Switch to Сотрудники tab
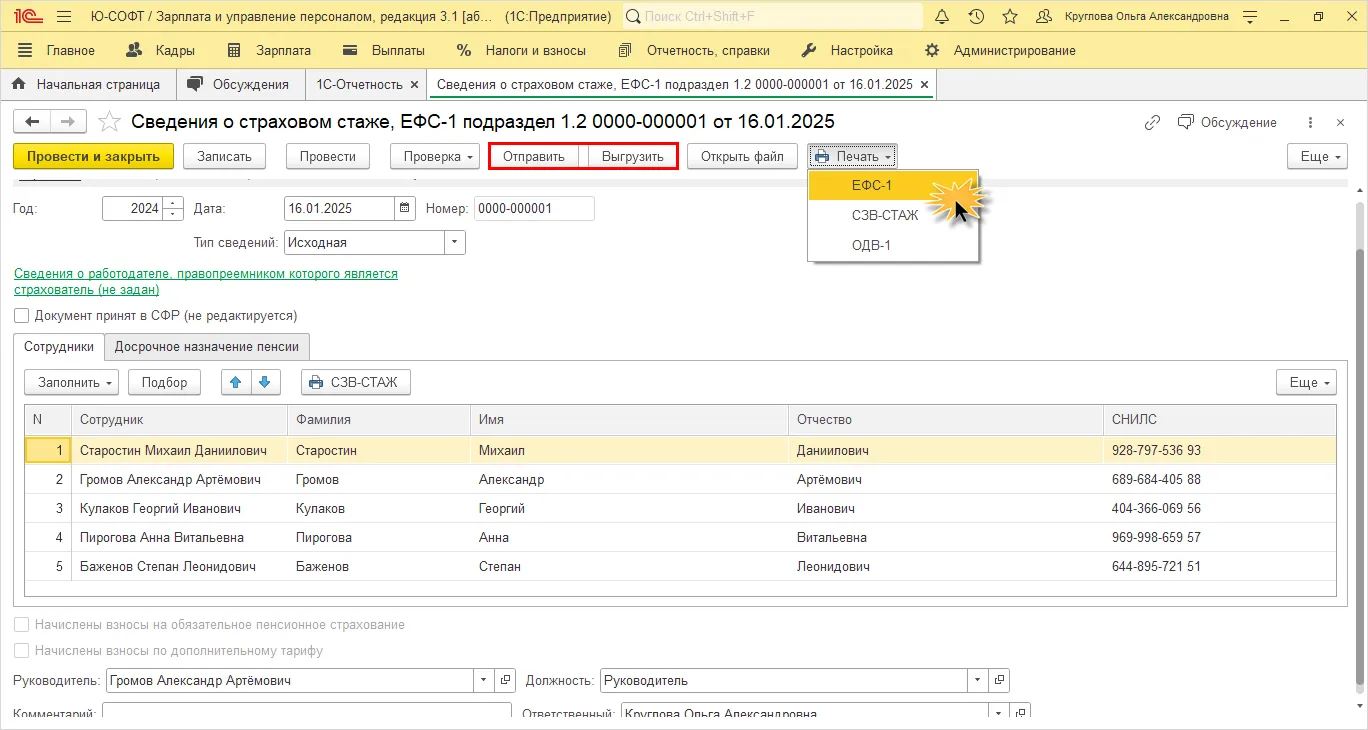Image resolution: width=1368 pixels, height=730 pixels. 59,346
